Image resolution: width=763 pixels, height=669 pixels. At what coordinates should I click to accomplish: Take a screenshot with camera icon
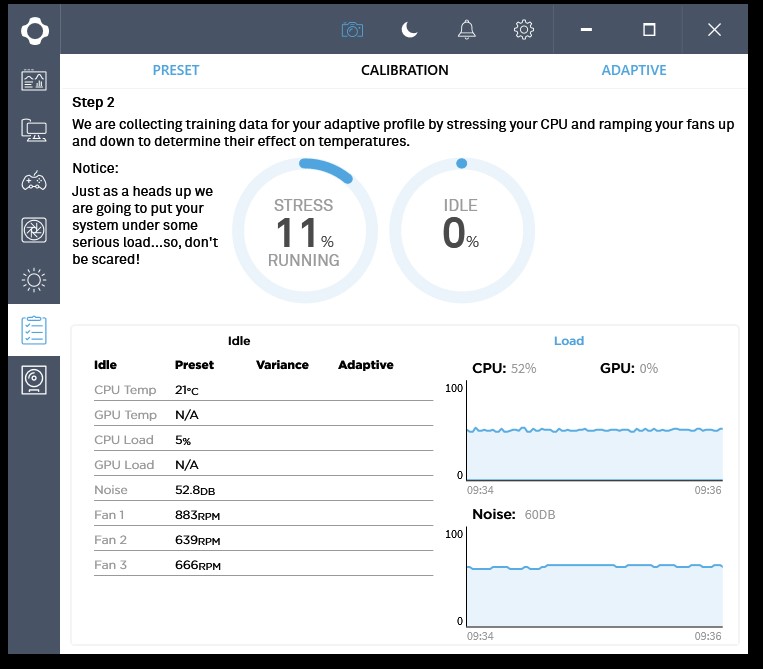pyautogui.click(x=352, y=30)
